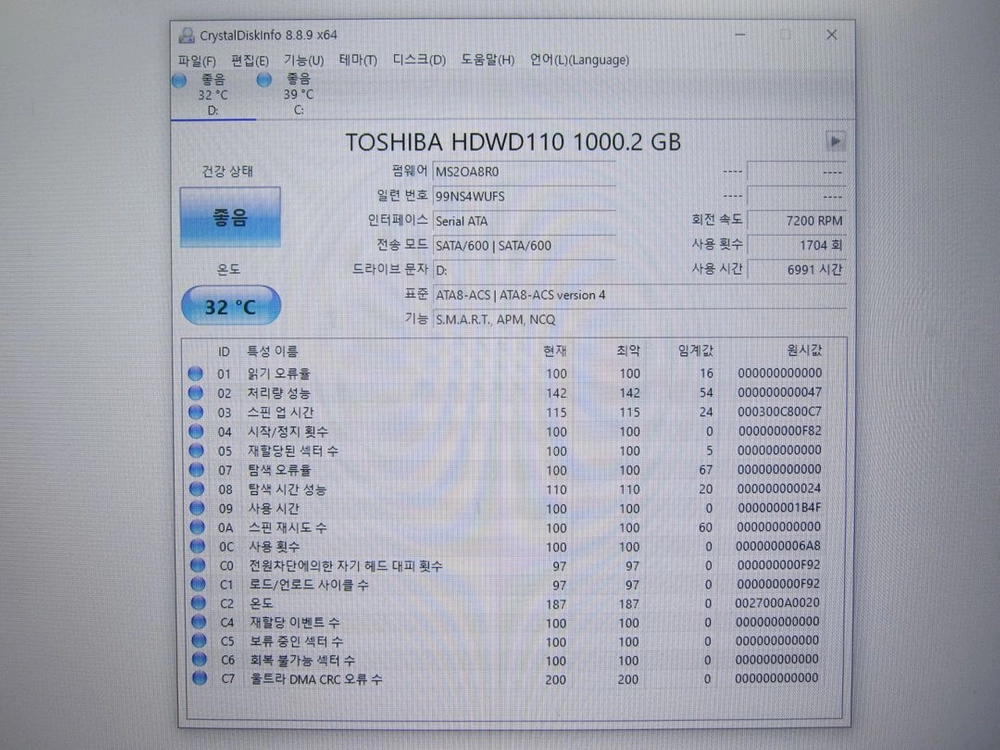Select raw value 000300C800C7
This screenshot has height=750, width=1000.
point(779,411)
